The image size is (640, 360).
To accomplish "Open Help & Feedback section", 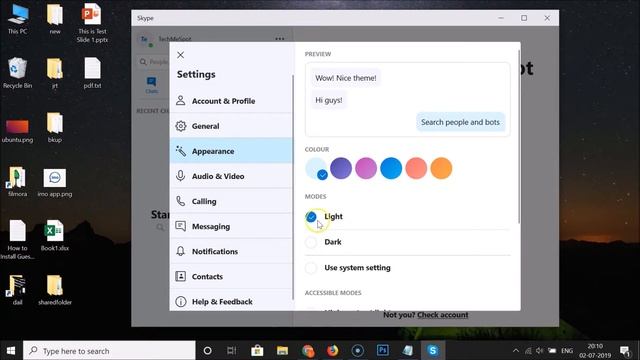I will click(231, 302).
